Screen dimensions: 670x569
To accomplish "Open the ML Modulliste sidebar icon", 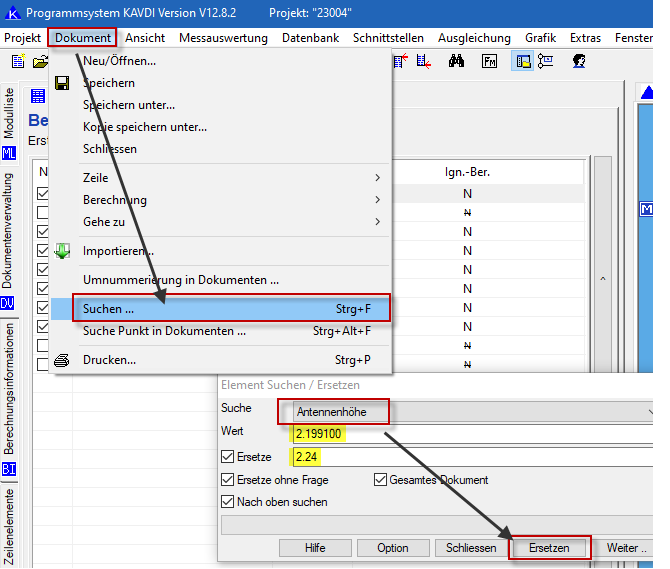I will pos(9,153).
